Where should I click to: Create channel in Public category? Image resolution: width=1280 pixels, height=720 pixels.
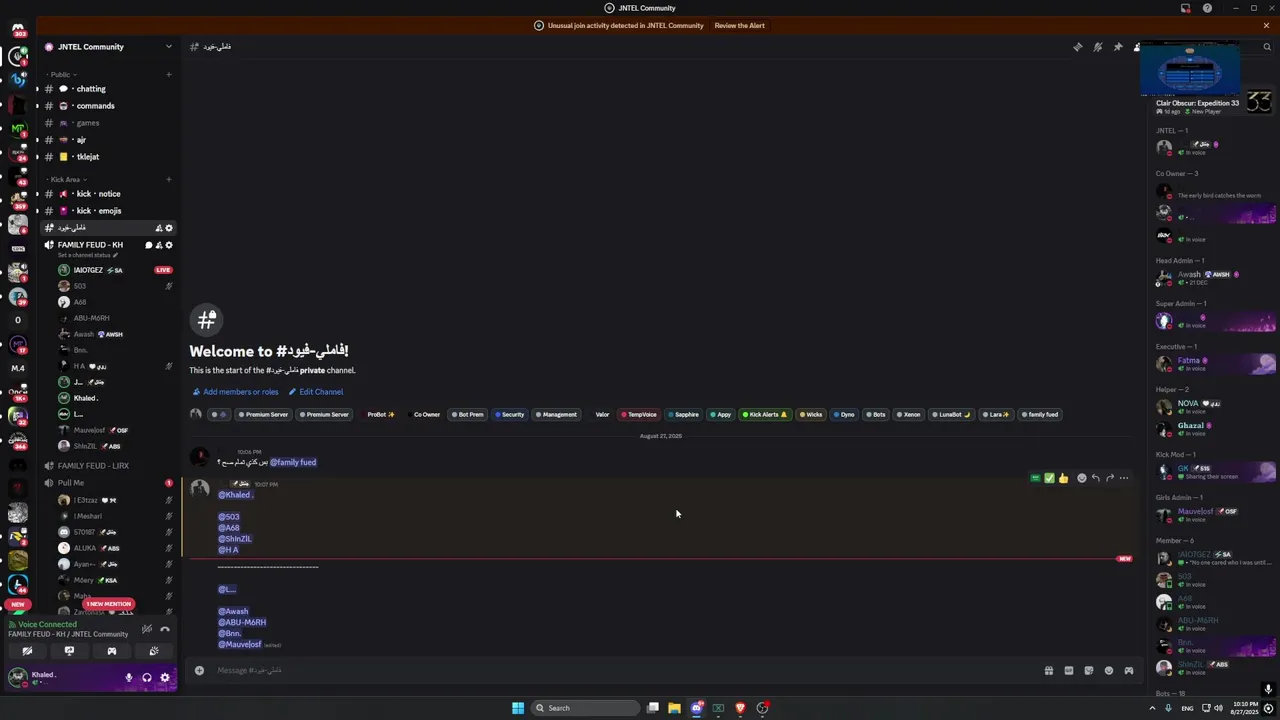(x=168, y=74)
